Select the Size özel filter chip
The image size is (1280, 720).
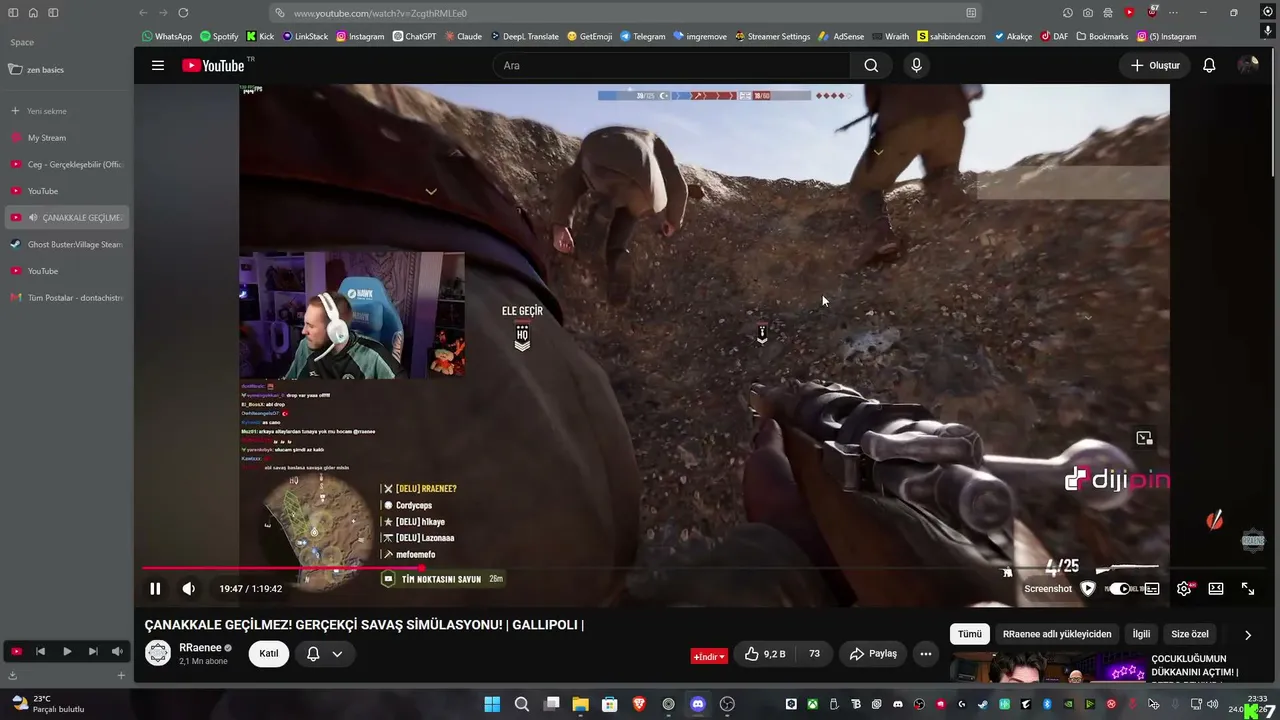pos(1190,634)
